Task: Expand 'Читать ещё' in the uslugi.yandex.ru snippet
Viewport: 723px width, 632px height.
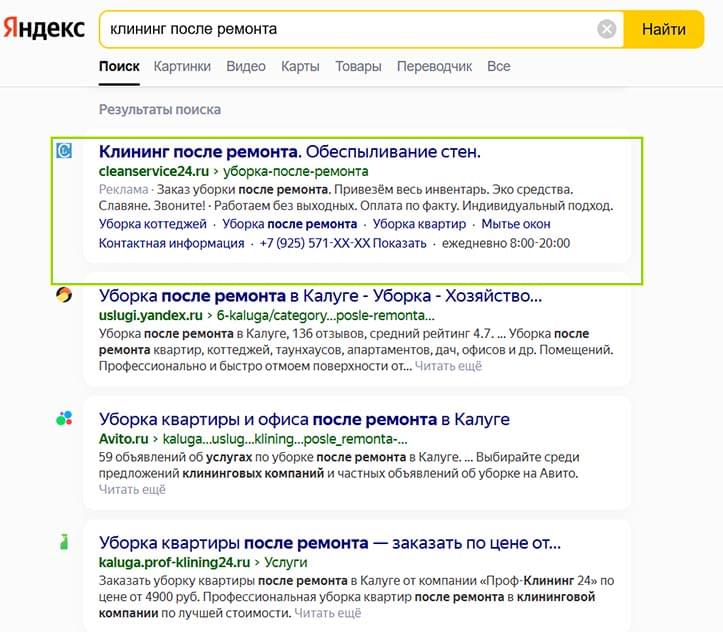Action: point(448,366)
